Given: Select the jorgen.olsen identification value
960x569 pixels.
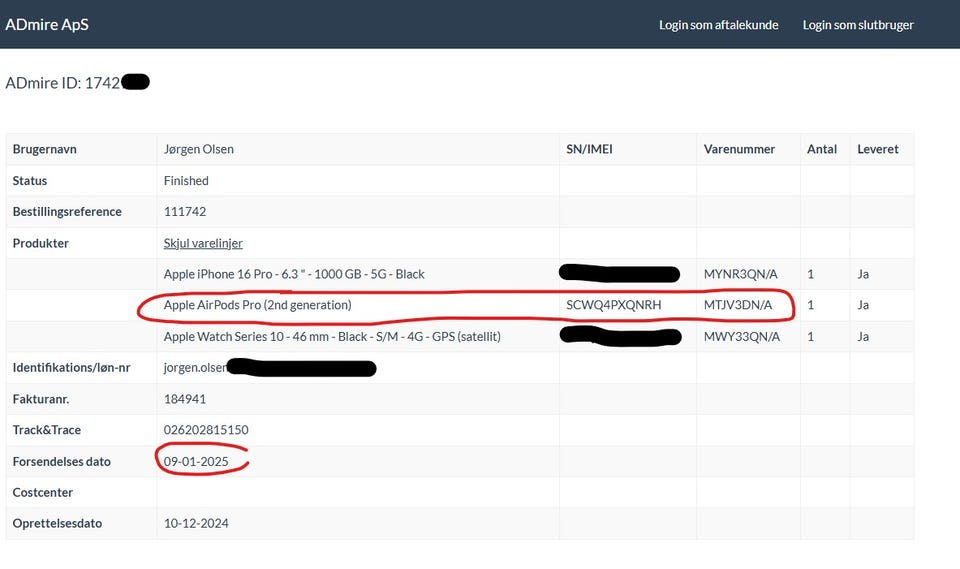Looking at the screenshot, I should coord(195,368).
